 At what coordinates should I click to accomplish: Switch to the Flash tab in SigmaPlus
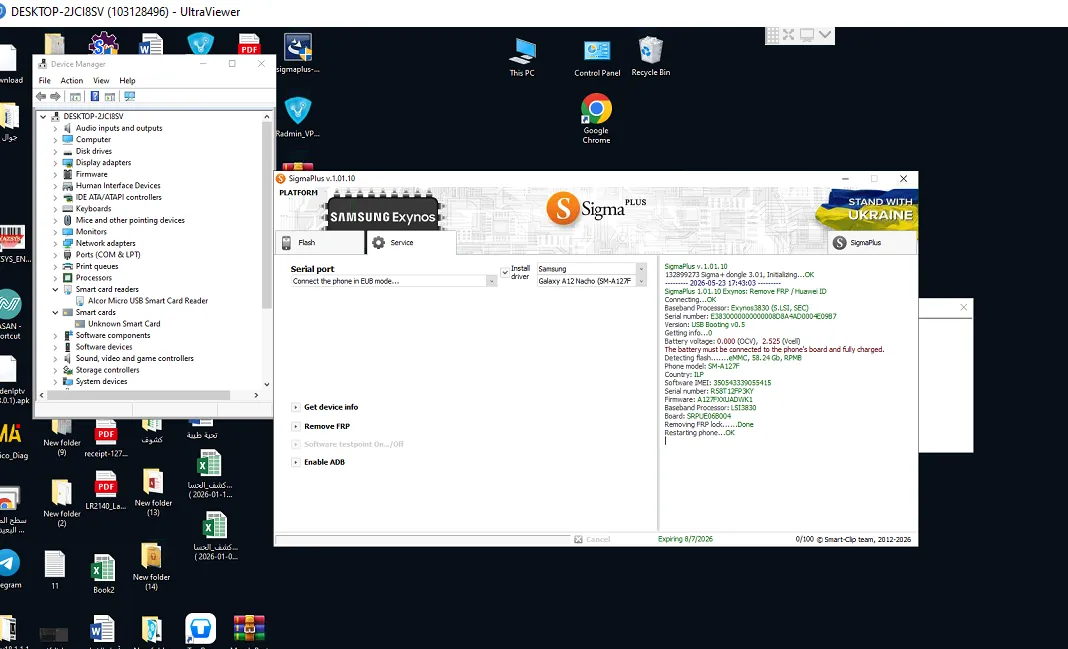click(x=320, y=242)
